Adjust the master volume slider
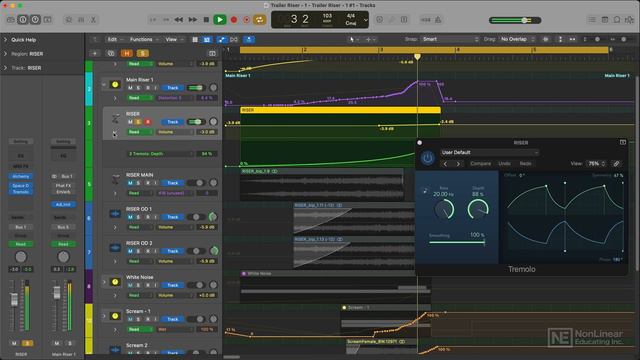The height and width of the screenshot is (360, 640). [x=516, y=20]
